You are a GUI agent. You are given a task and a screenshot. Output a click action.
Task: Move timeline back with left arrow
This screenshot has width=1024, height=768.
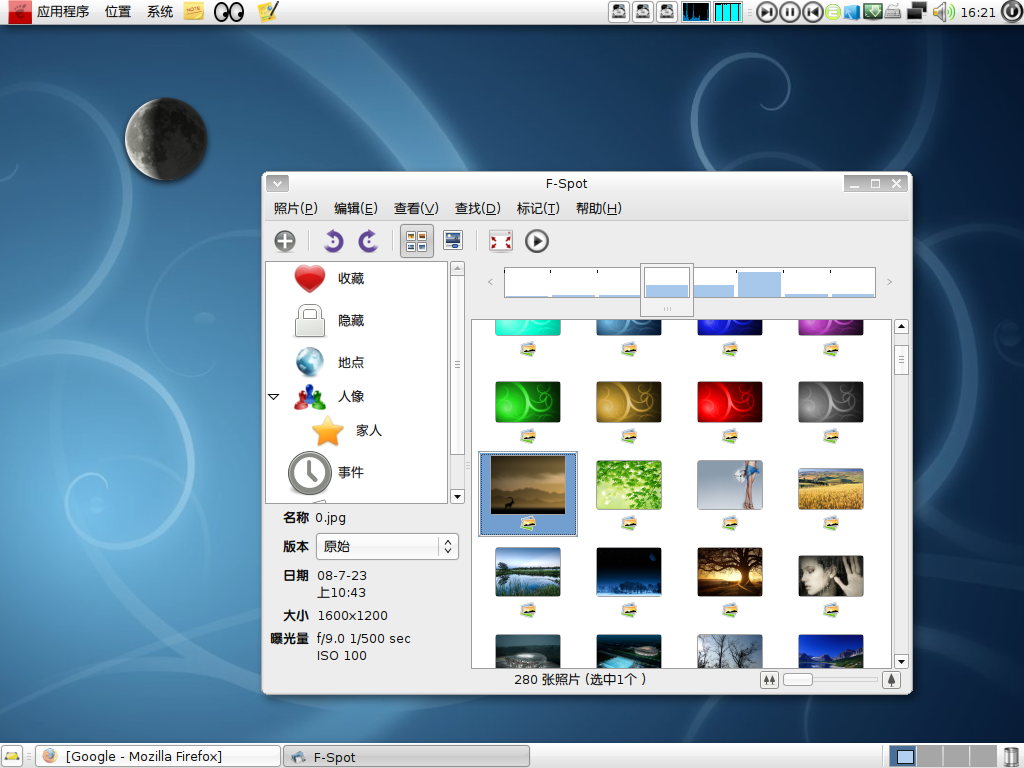(x=490, y=282)
